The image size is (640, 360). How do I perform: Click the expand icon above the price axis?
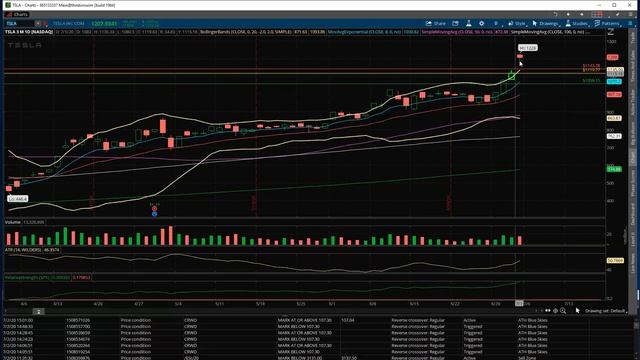611,32
